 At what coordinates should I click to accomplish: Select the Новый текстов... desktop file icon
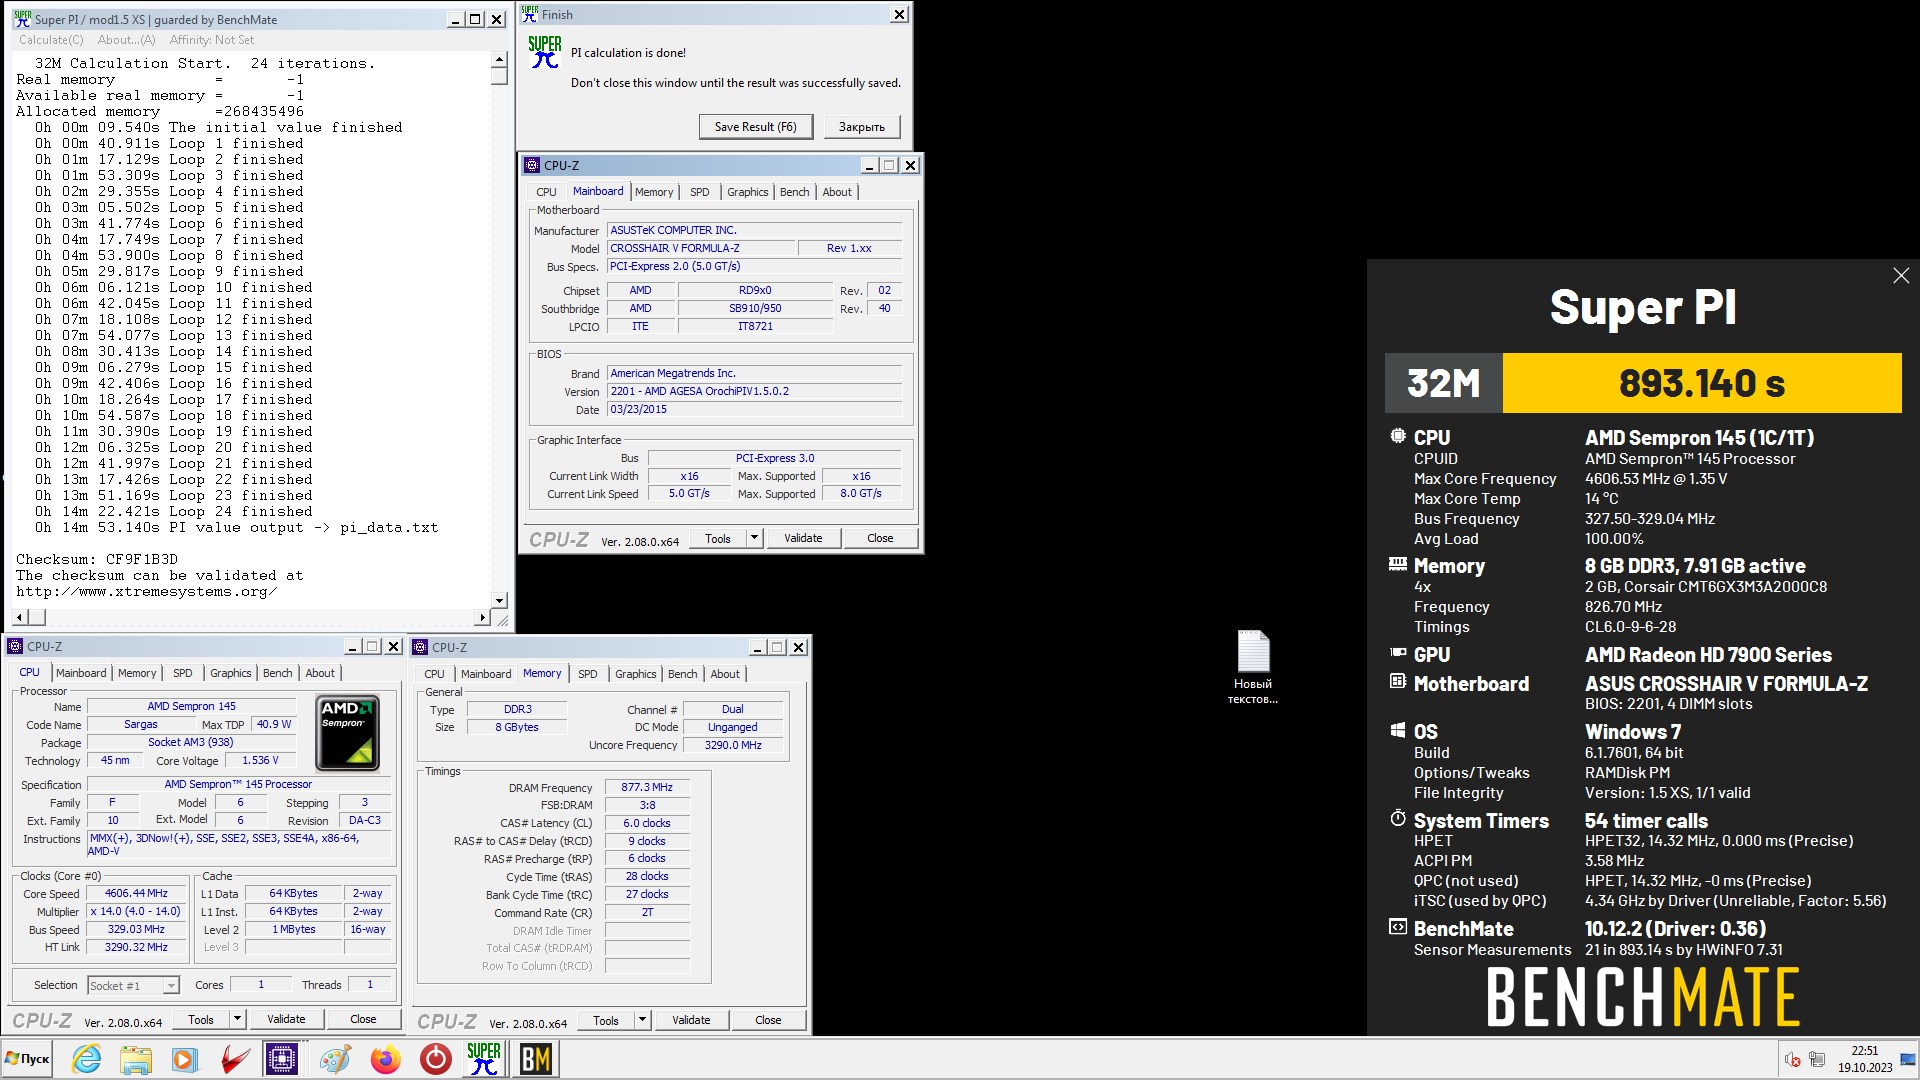[1253, 667]
